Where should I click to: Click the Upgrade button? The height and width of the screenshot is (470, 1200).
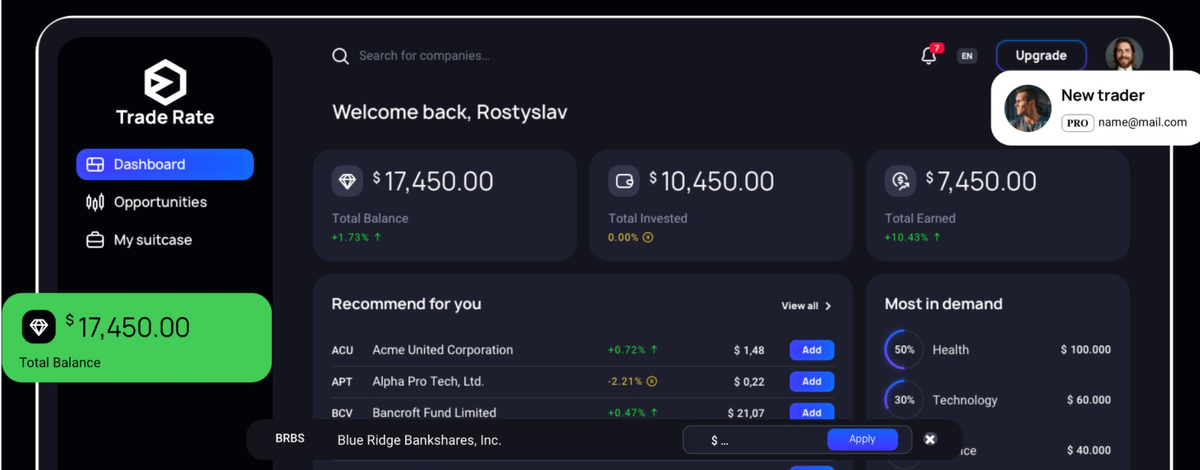(1041, 56)
